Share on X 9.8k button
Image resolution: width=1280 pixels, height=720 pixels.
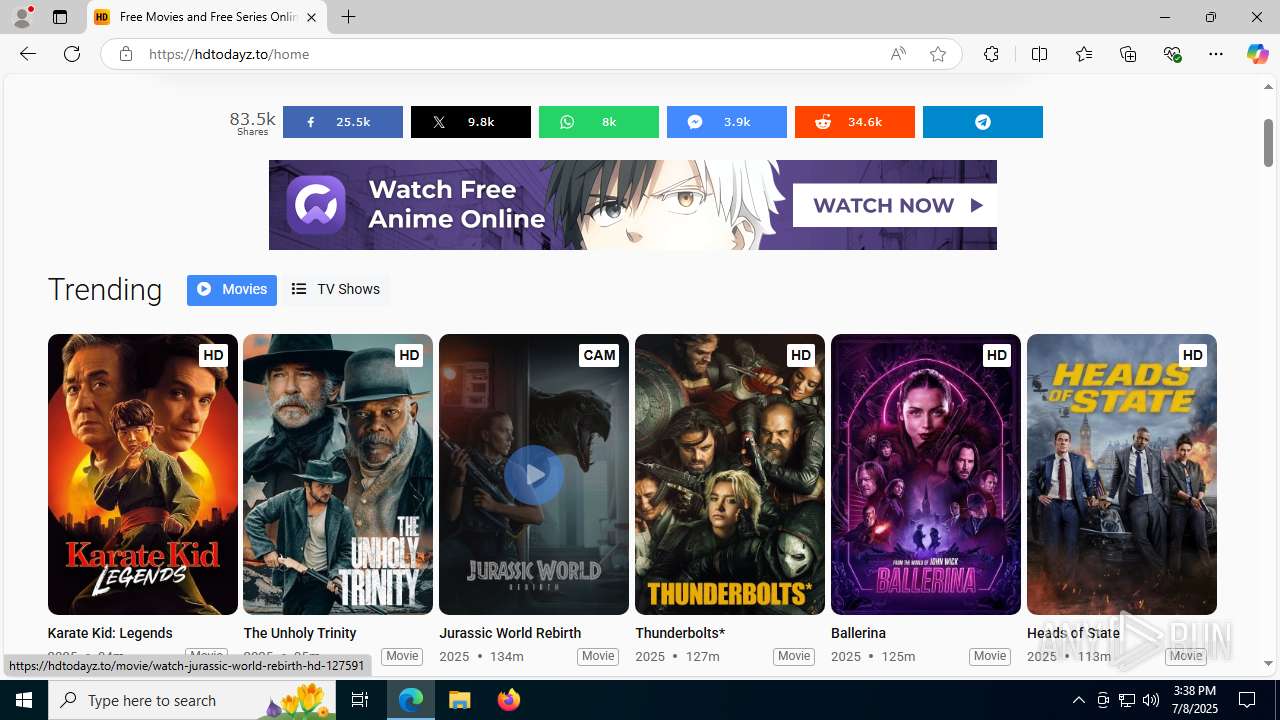pyautogui.click(x=471, y=122)
